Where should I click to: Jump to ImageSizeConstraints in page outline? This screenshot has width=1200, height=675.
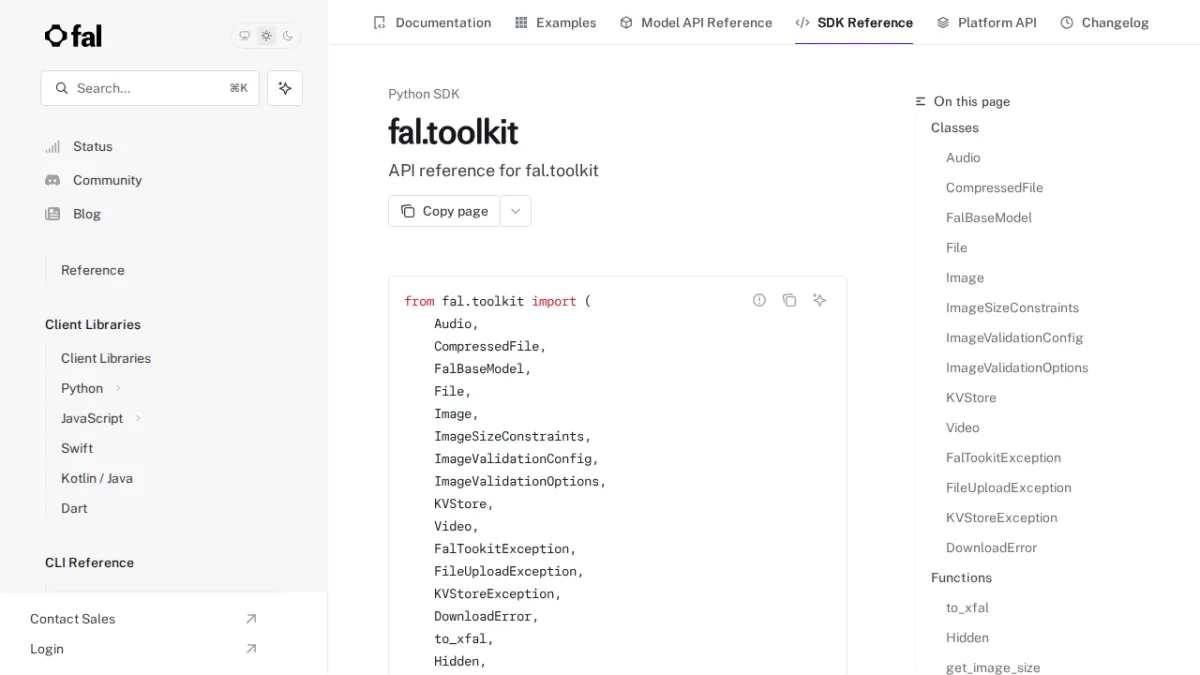[1012, 307]
